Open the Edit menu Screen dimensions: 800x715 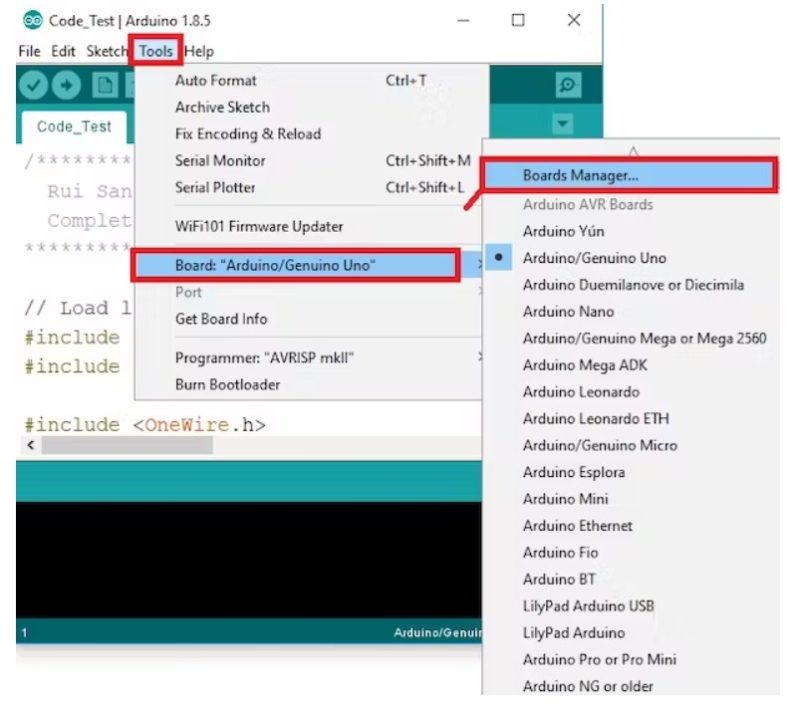[63, 51]
